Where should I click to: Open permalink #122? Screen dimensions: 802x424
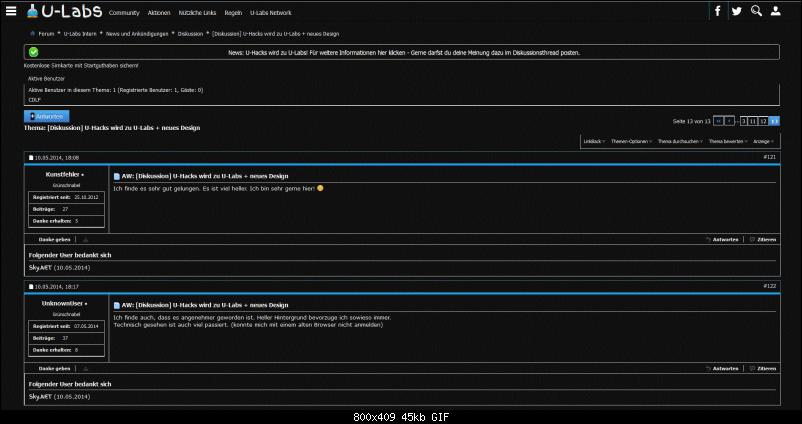[x=769, y=286]
